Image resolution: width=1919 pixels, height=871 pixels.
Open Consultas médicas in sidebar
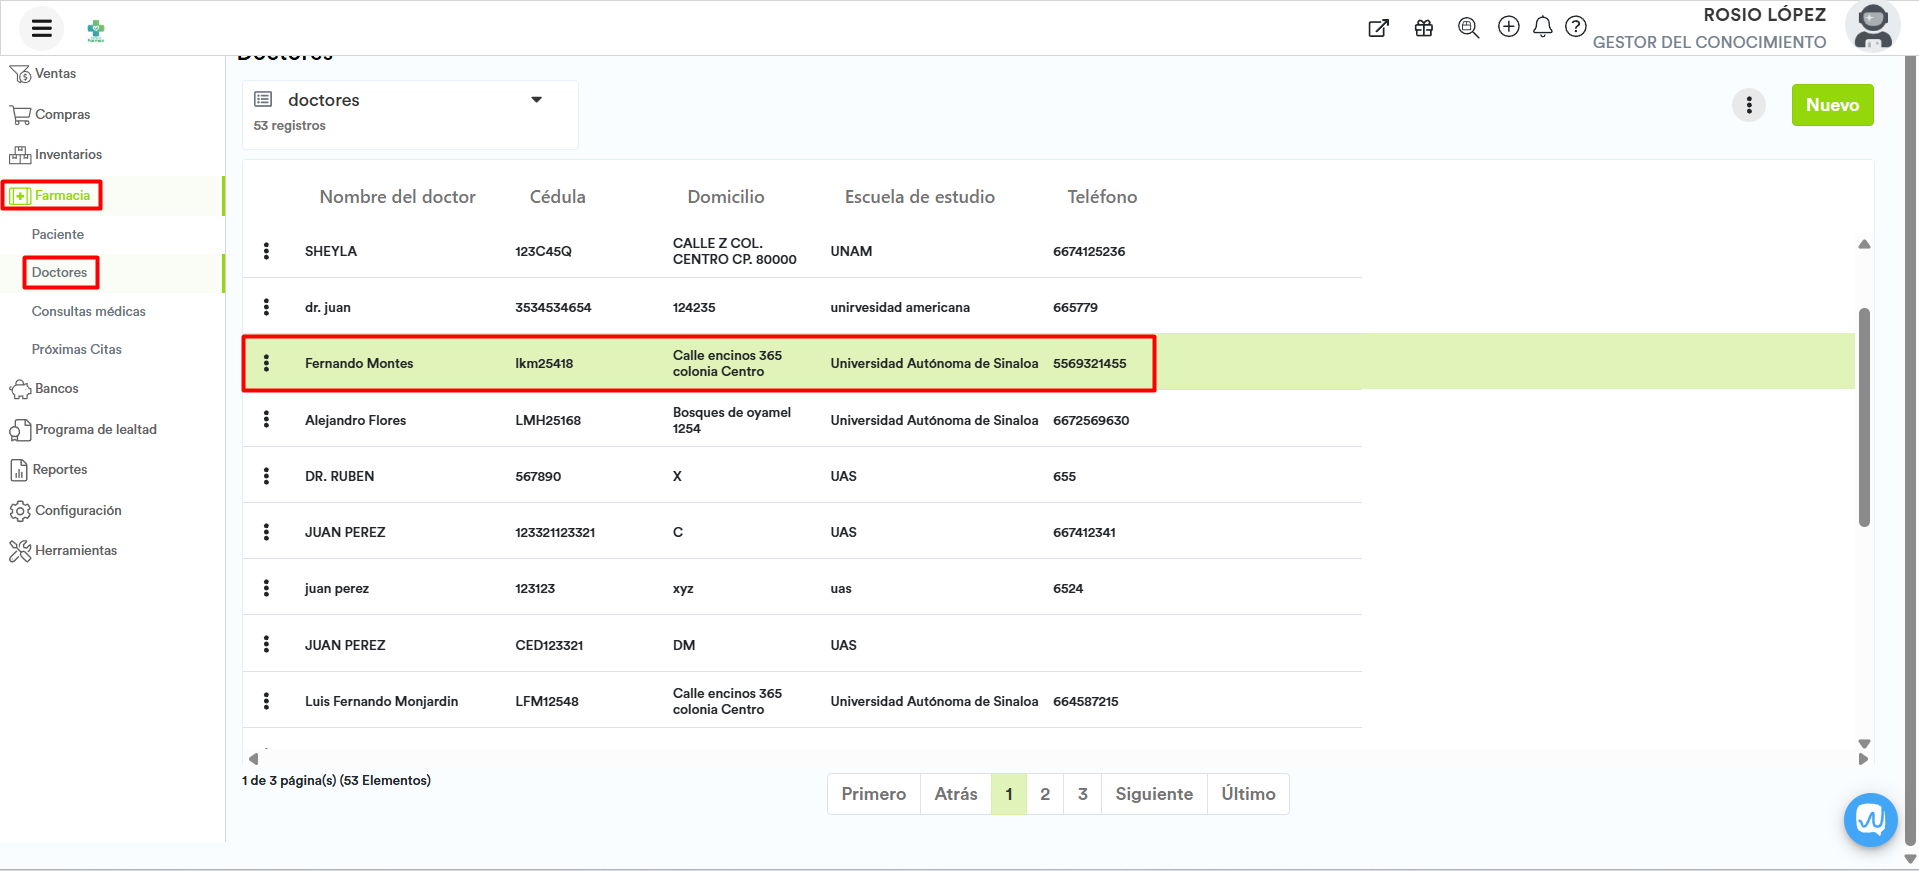point(88,311)
